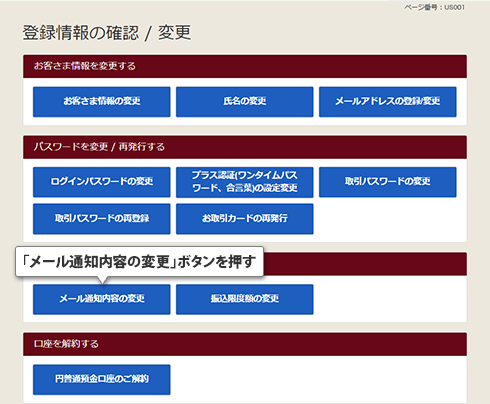
Task: Select メールアドレスの登録/変更 button
Action: click(388, 102)
